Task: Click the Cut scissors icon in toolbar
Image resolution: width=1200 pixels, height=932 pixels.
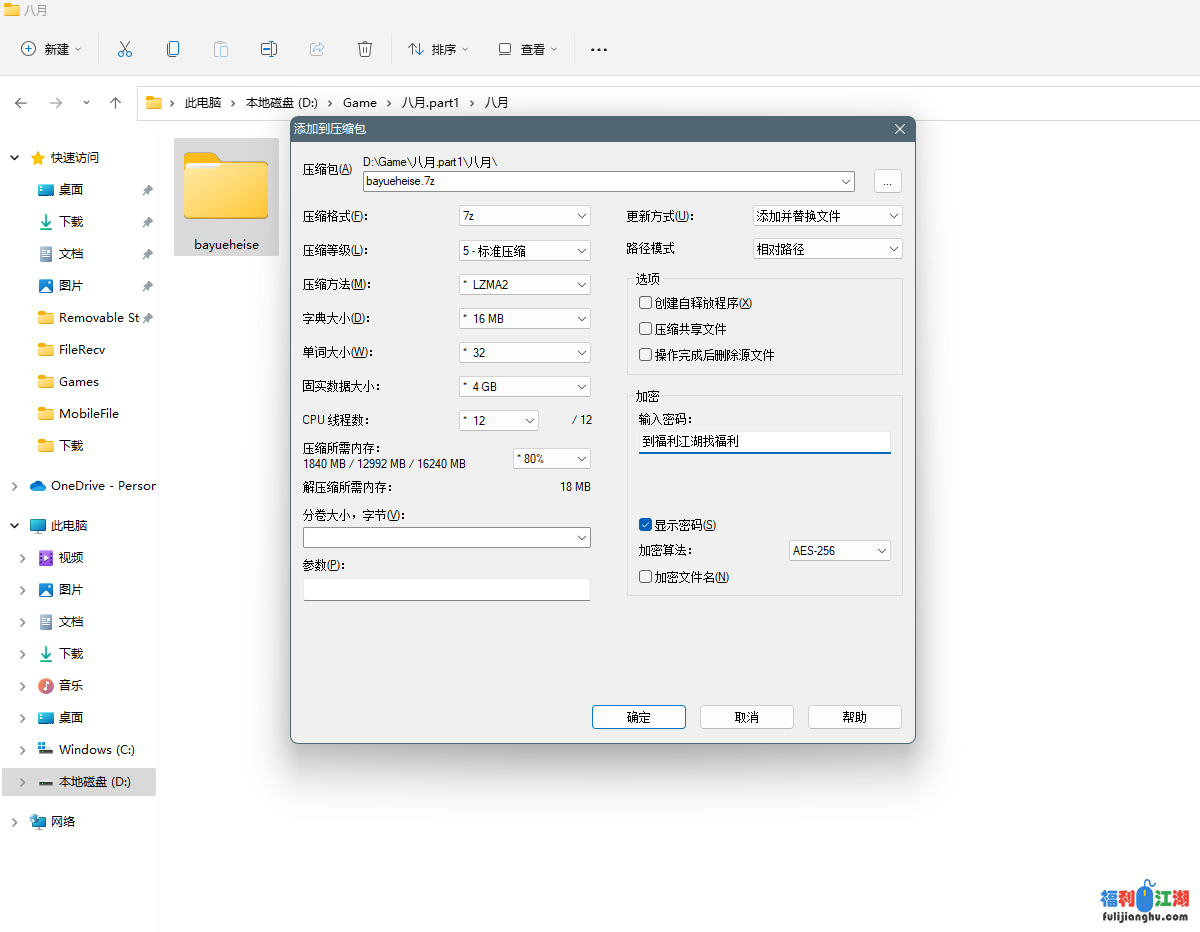Action: click(x=125, y=49)
